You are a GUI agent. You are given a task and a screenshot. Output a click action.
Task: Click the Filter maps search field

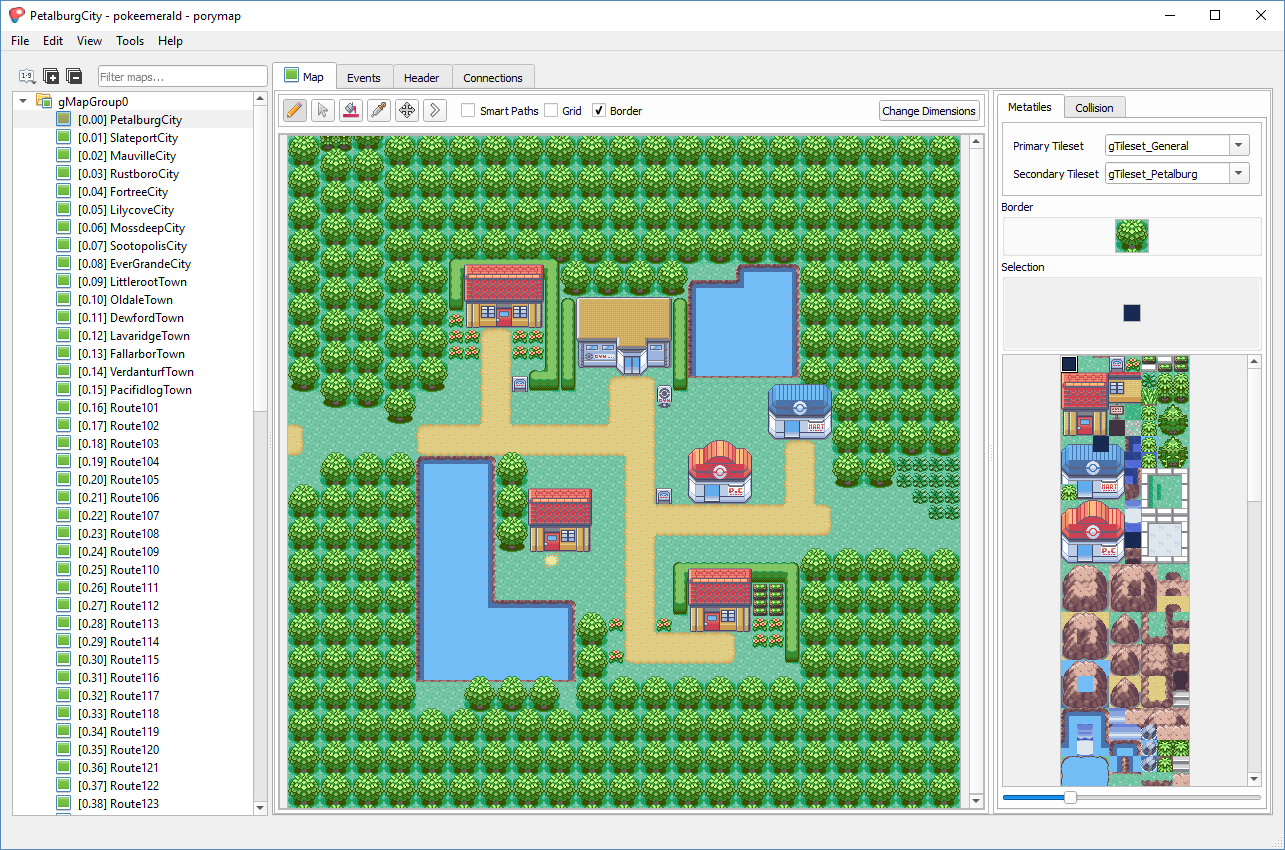tap(182, 76)
